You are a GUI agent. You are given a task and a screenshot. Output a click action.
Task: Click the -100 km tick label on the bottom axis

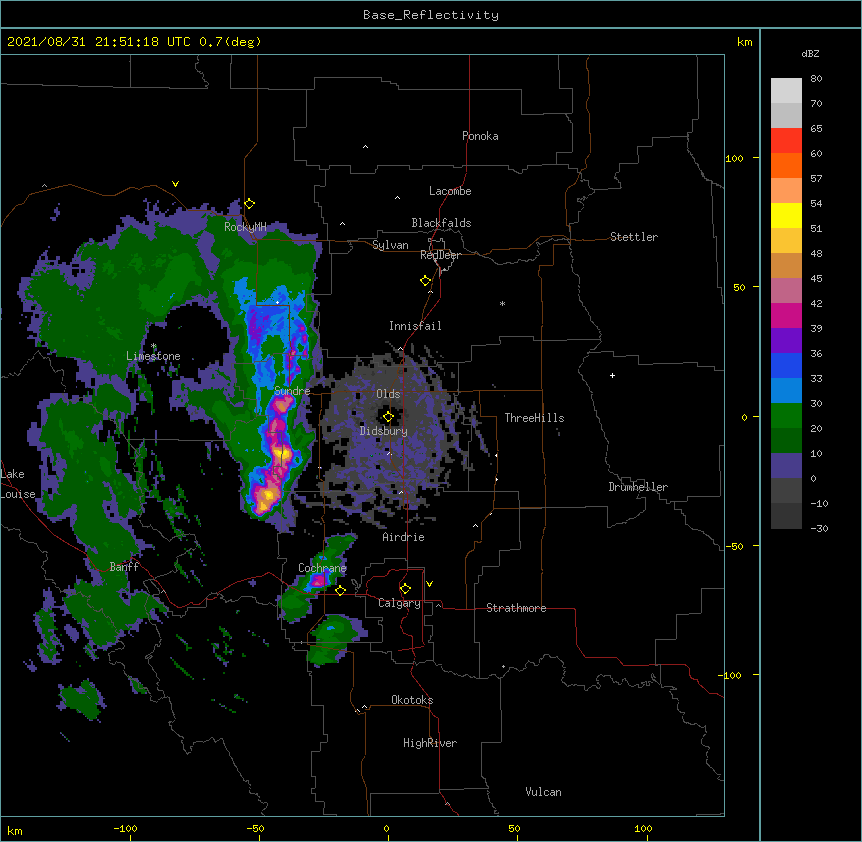125,828
